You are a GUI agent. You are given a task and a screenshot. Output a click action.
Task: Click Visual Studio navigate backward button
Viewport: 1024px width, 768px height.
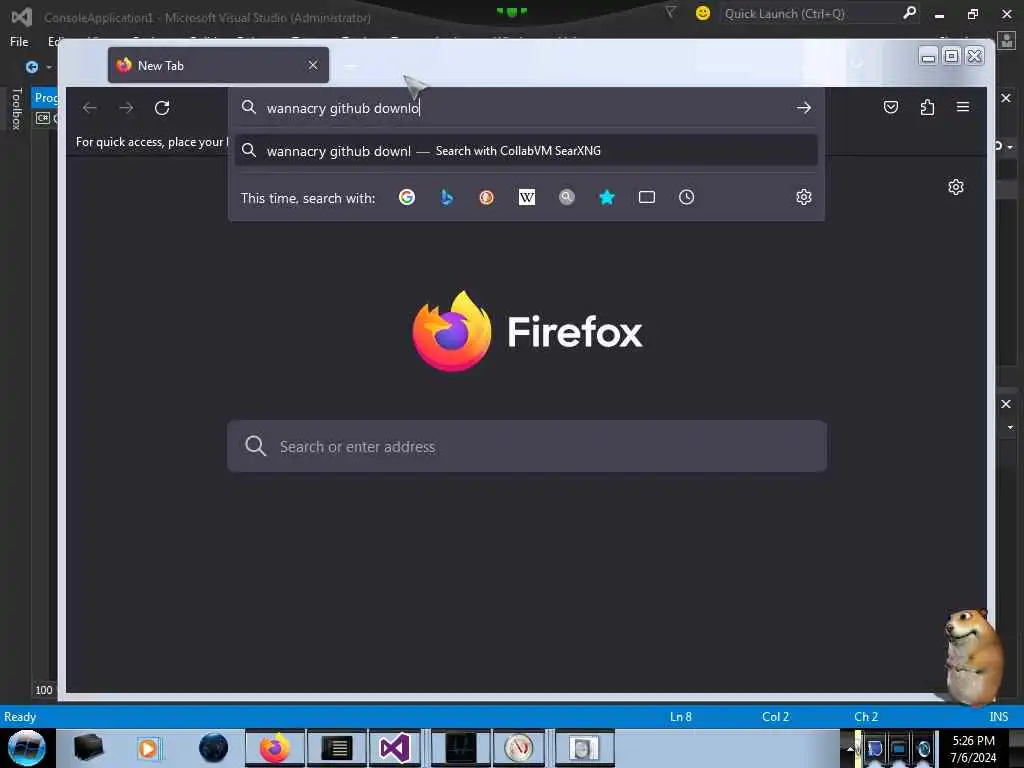pyautogui.click(x=31, y=67)
